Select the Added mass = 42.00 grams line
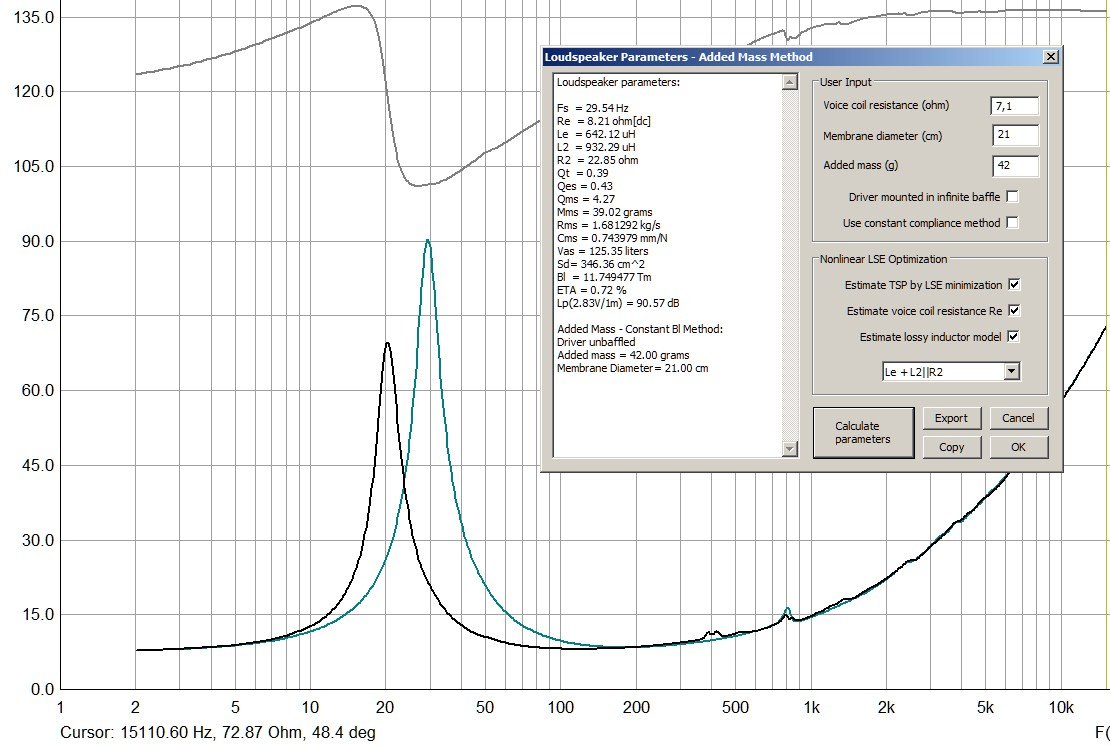This screenshot has height=745, width=1110. point(623,355)
